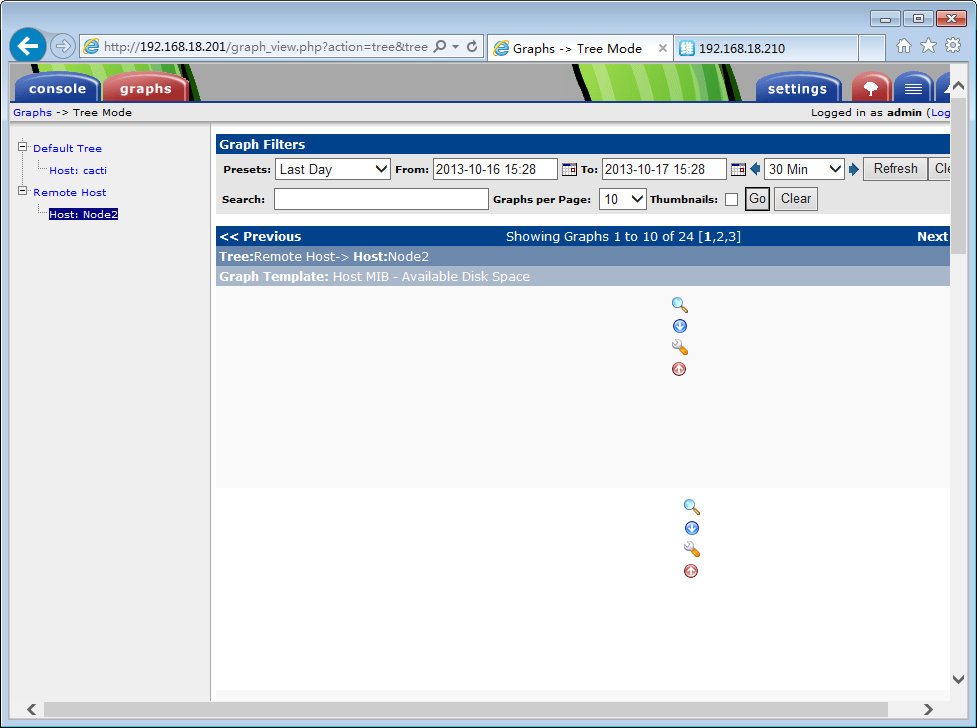Export first graph CSV with the blue download icon
This screenshot has width=977, height=728.
[x=679, y=326]
